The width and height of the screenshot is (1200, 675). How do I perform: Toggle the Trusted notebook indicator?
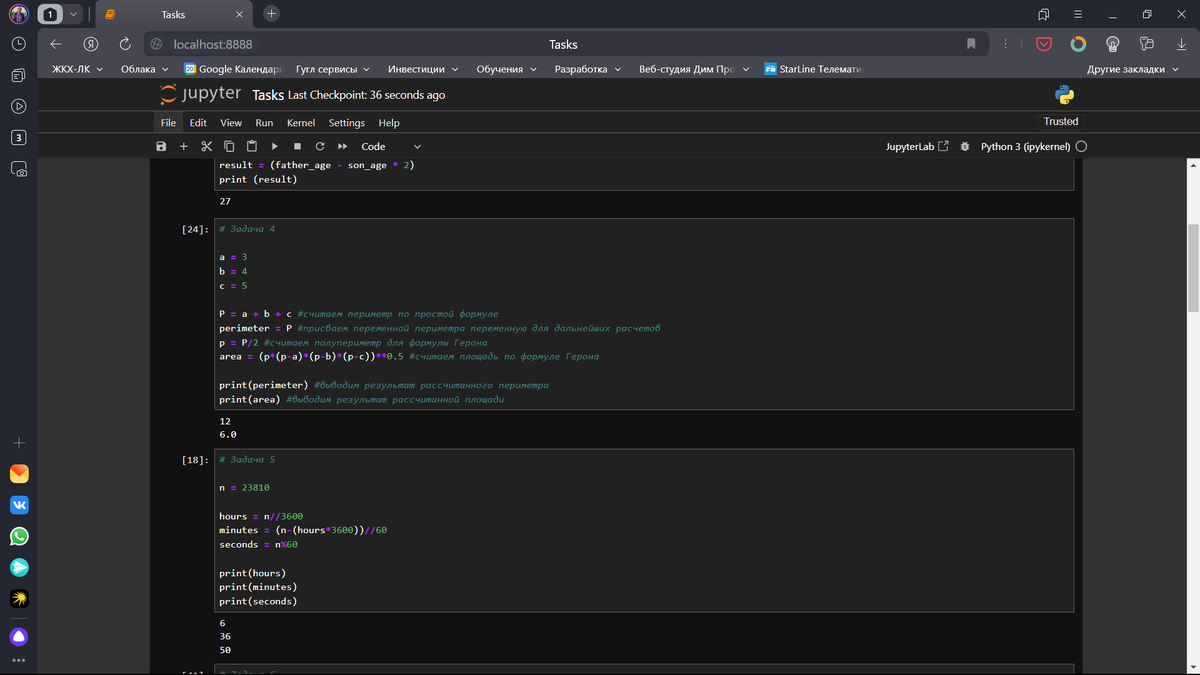(1060, 121)
